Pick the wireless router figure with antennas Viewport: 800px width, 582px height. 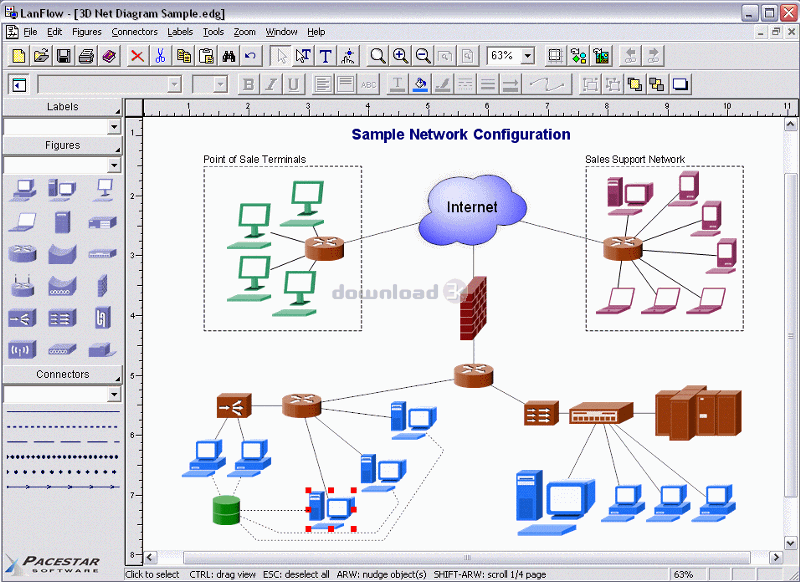[22, 285]
